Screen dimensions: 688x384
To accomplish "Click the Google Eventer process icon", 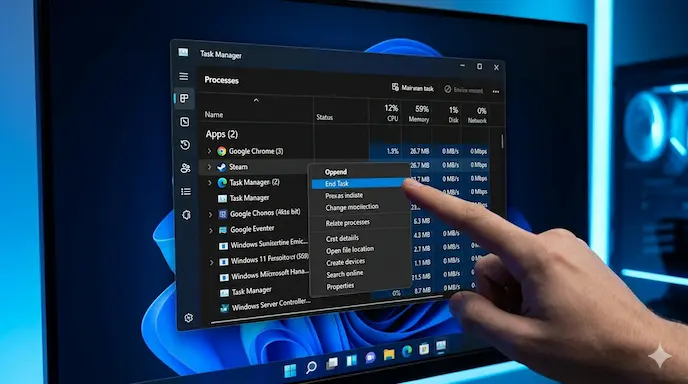I will [x=223, y=230].
